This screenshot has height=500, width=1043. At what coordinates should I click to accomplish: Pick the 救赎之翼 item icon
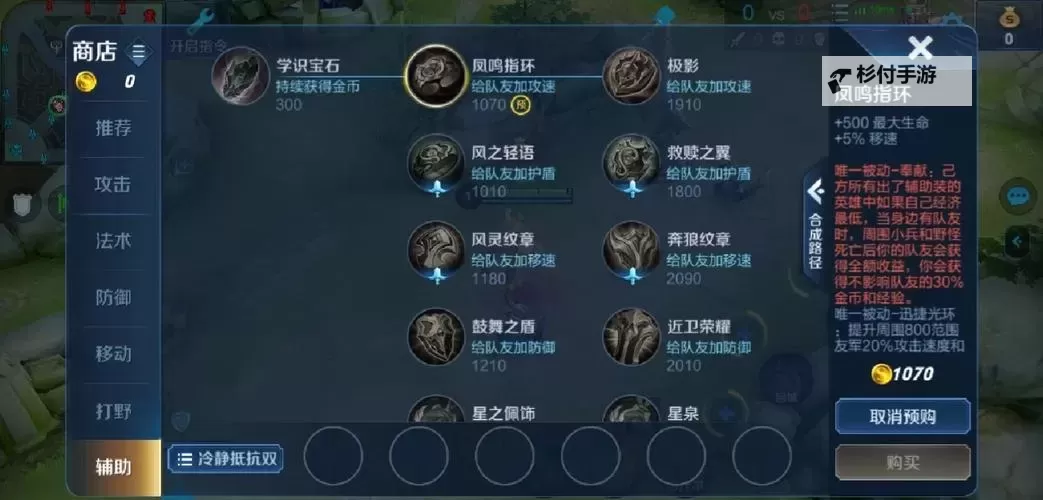(x=631, y=163)
